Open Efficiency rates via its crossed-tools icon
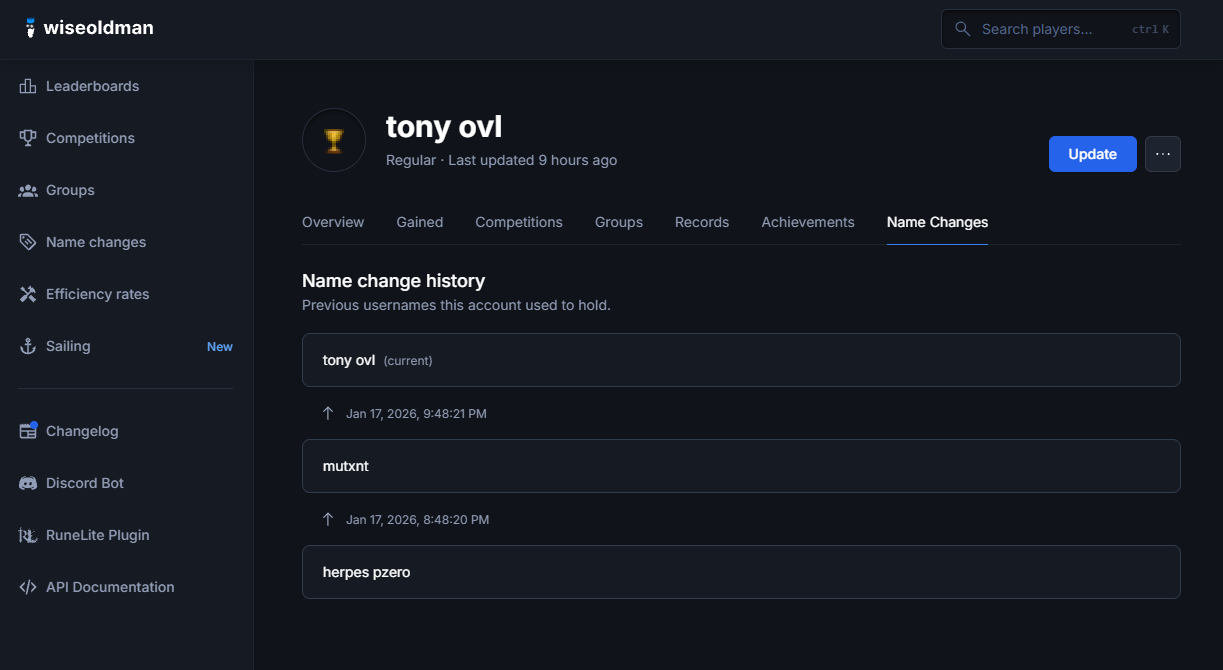The image size is (1223, 670). click(x=27, y=294)
